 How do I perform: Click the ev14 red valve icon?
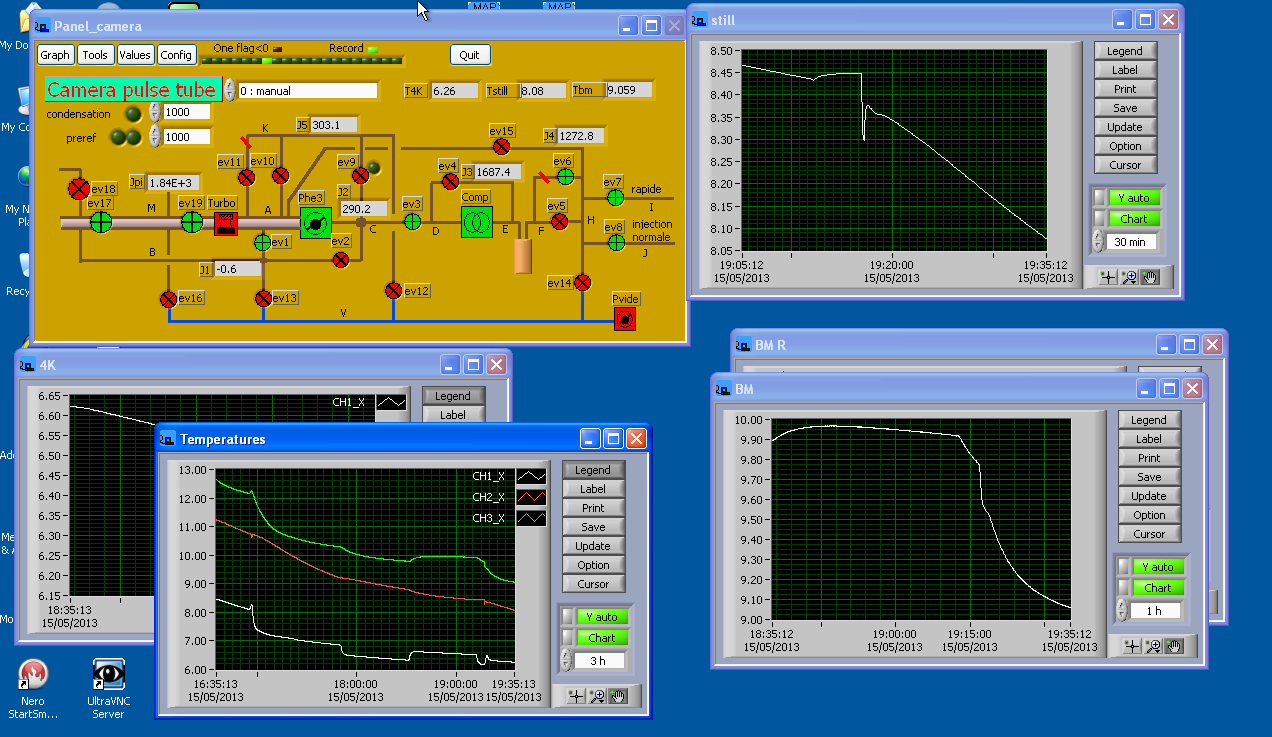click(582, 282)
